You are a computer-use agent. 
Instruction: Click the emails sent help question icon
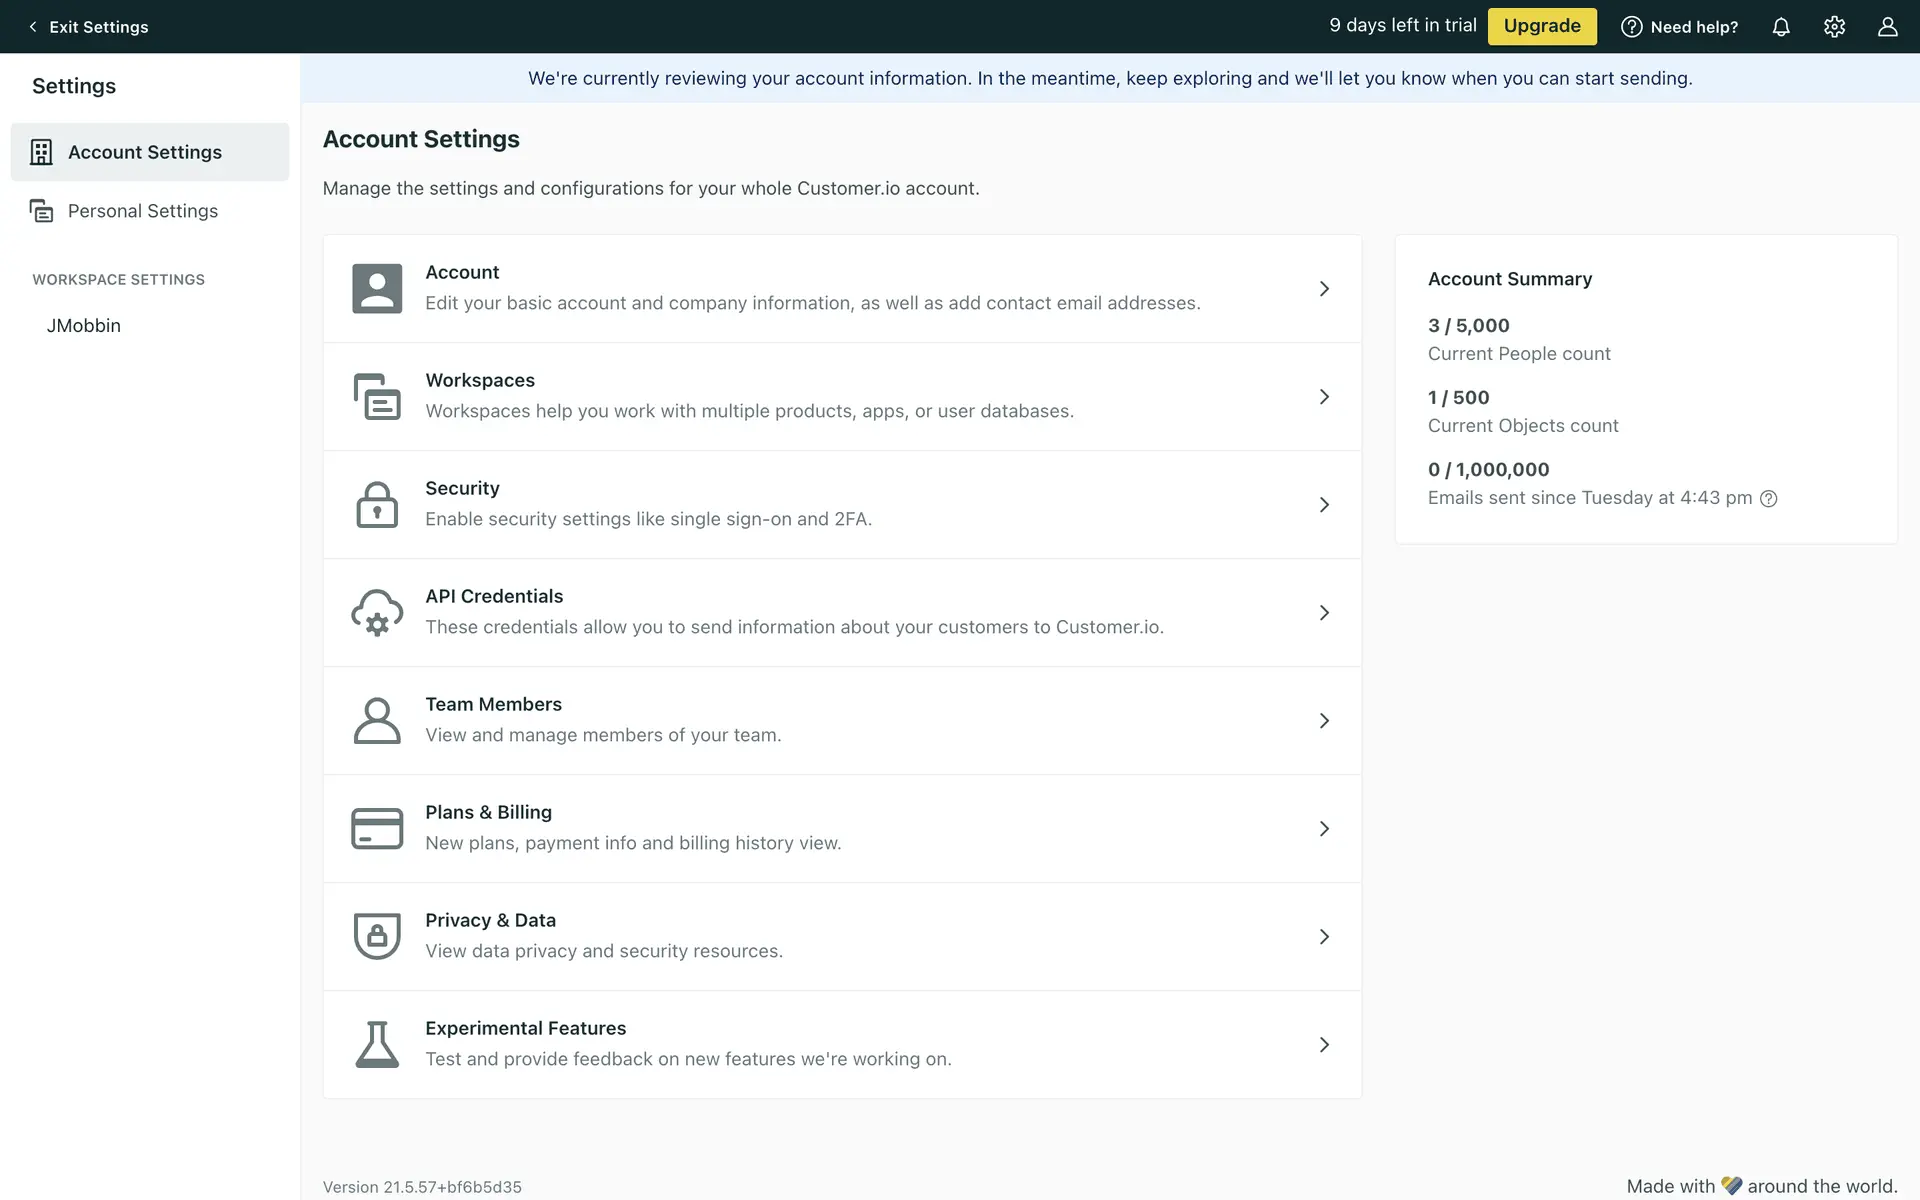[1769, 499]
